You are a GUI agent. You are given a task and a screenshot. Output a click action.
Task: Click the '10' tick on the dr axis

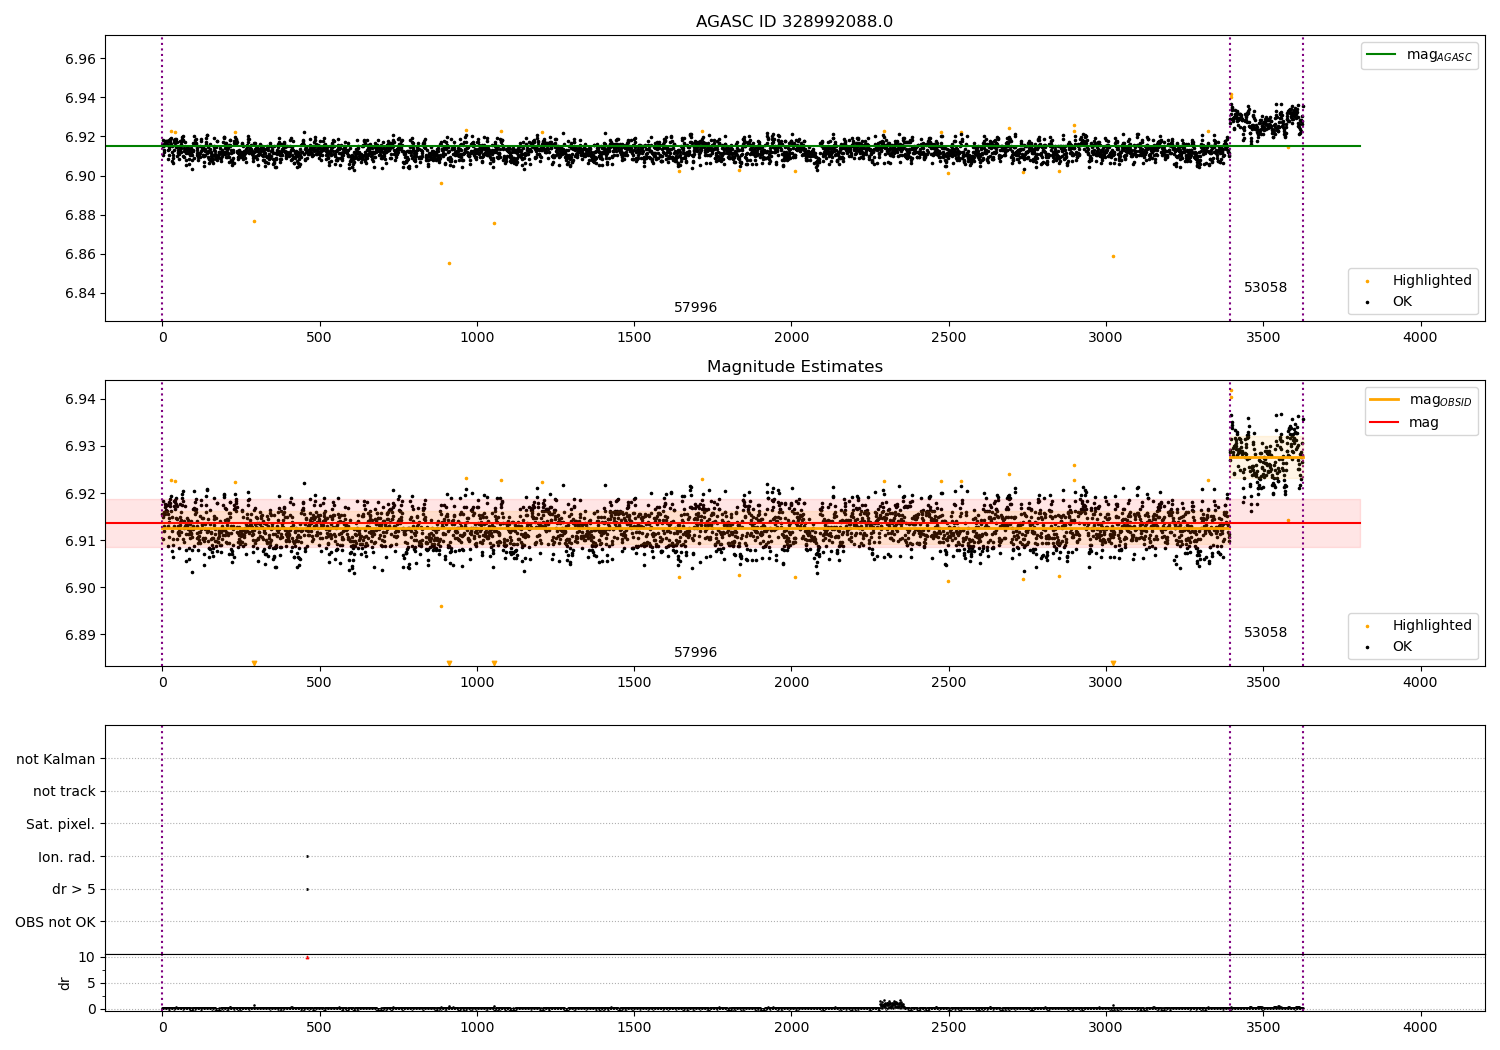87,957
